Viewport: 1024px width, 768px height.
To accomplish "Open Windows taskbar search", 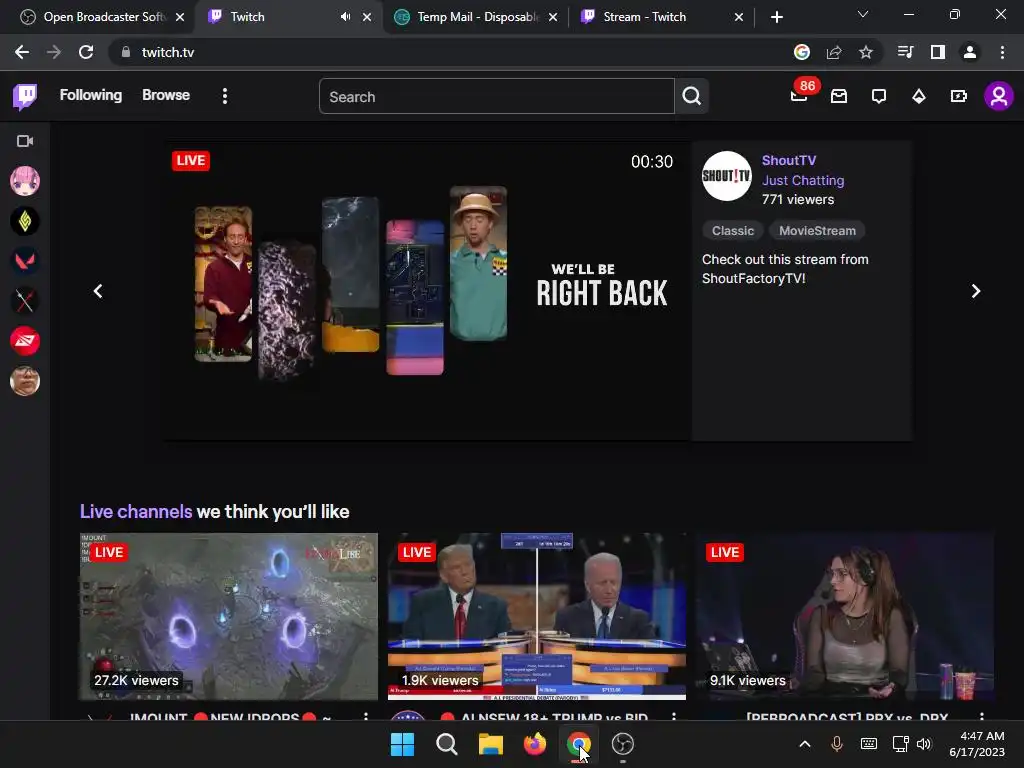I will [x=447, y=744].
